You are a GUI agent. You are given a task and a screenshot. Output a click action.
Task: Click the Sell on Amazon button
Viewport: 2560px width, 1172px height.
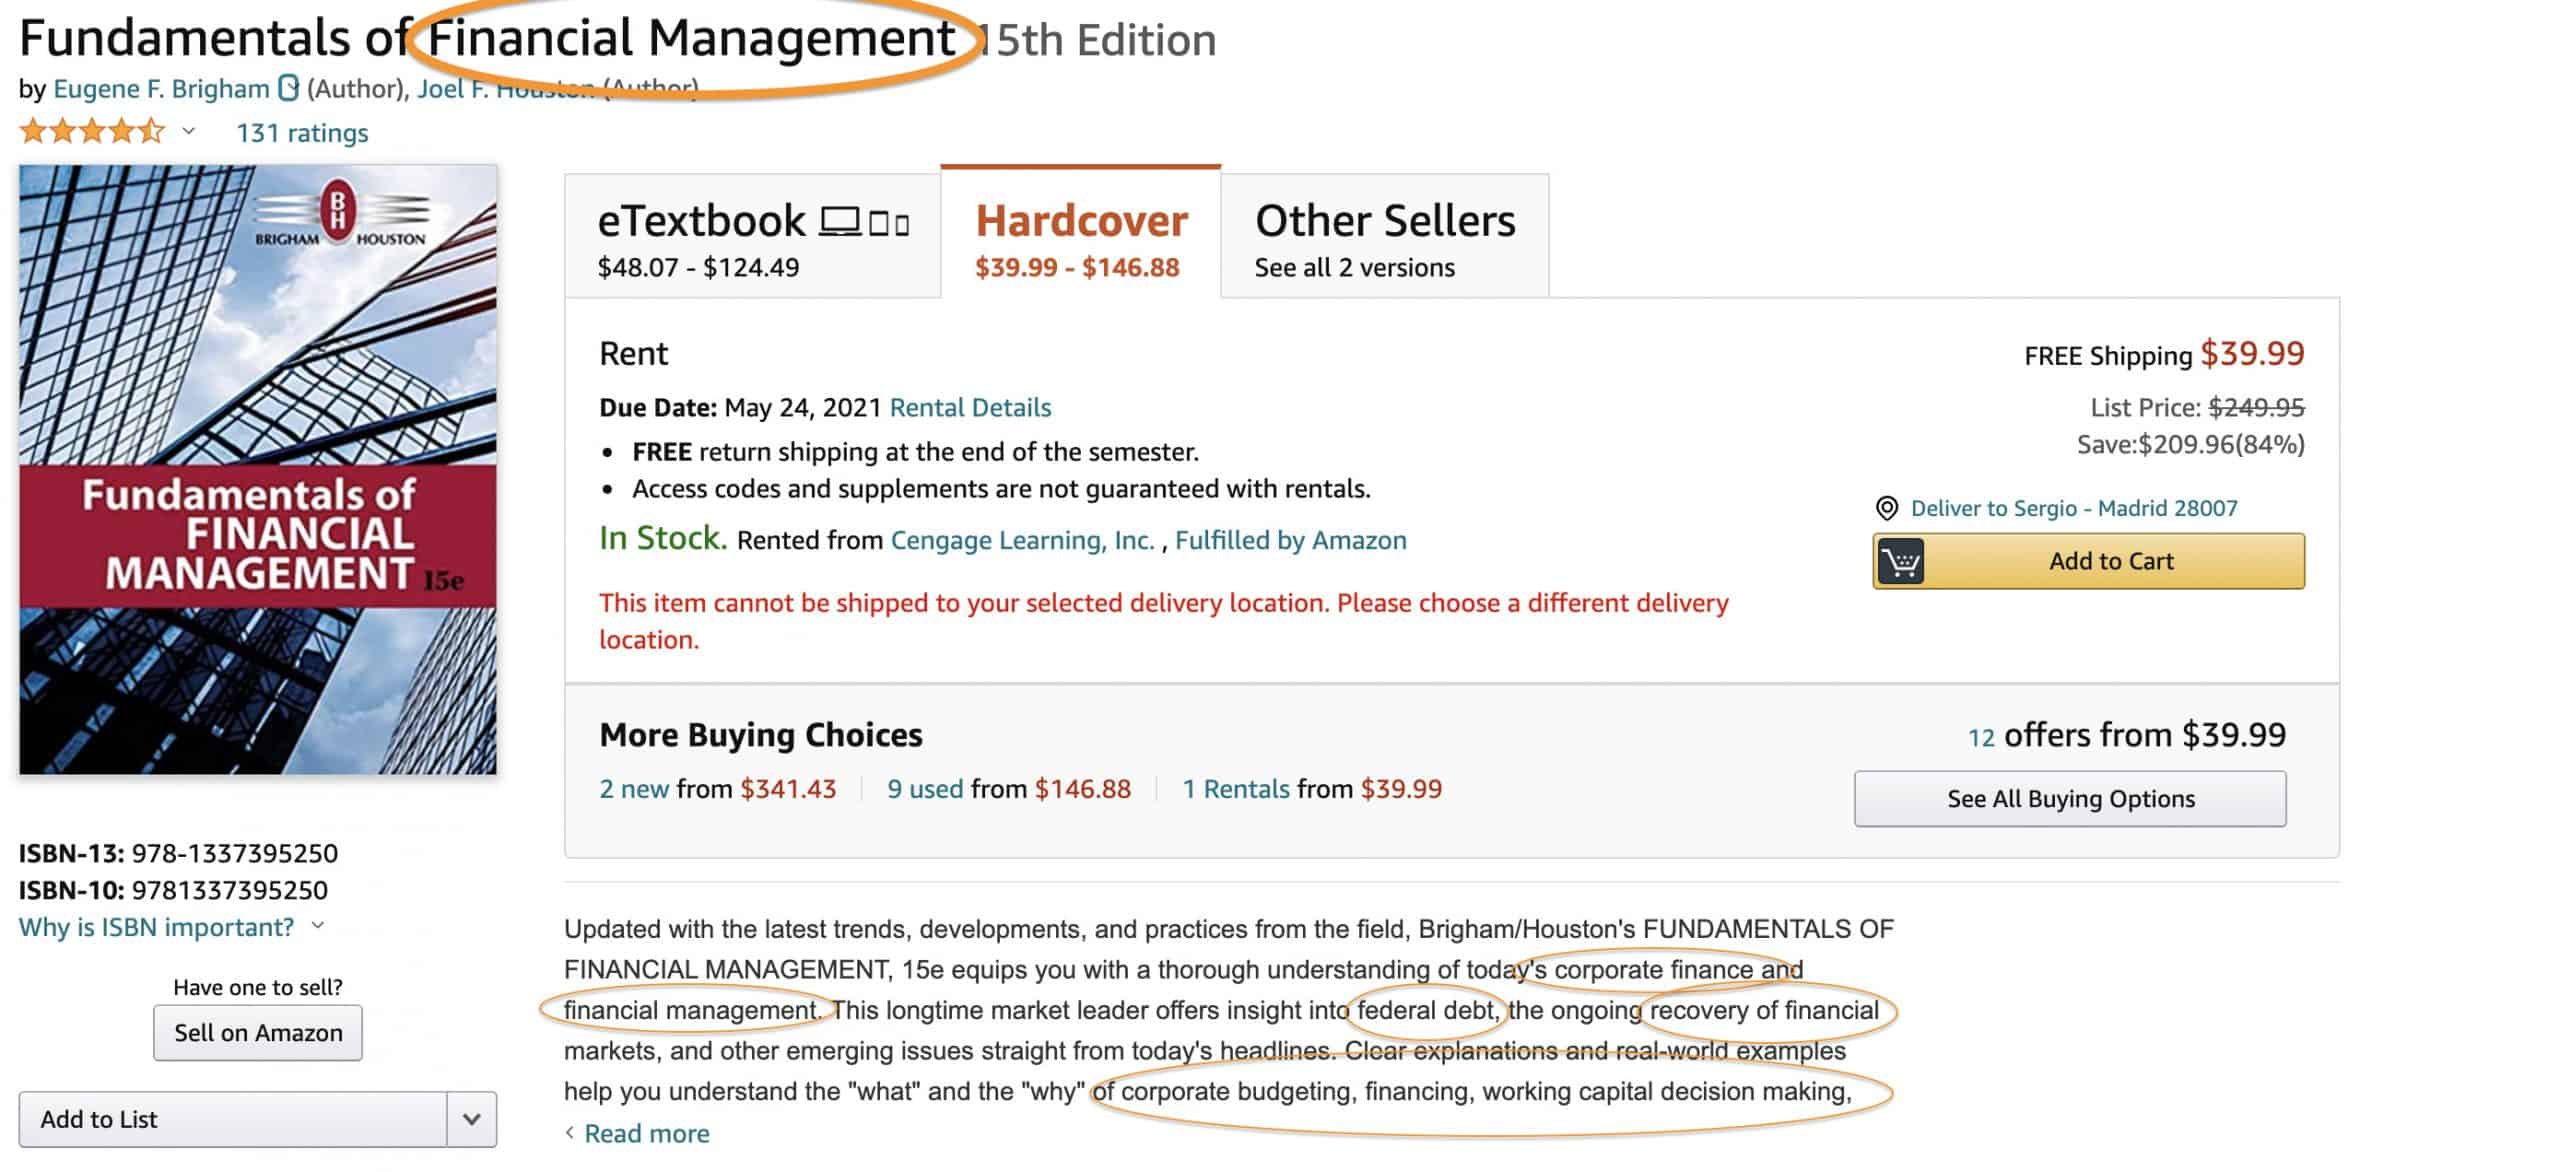[256, 1032]
